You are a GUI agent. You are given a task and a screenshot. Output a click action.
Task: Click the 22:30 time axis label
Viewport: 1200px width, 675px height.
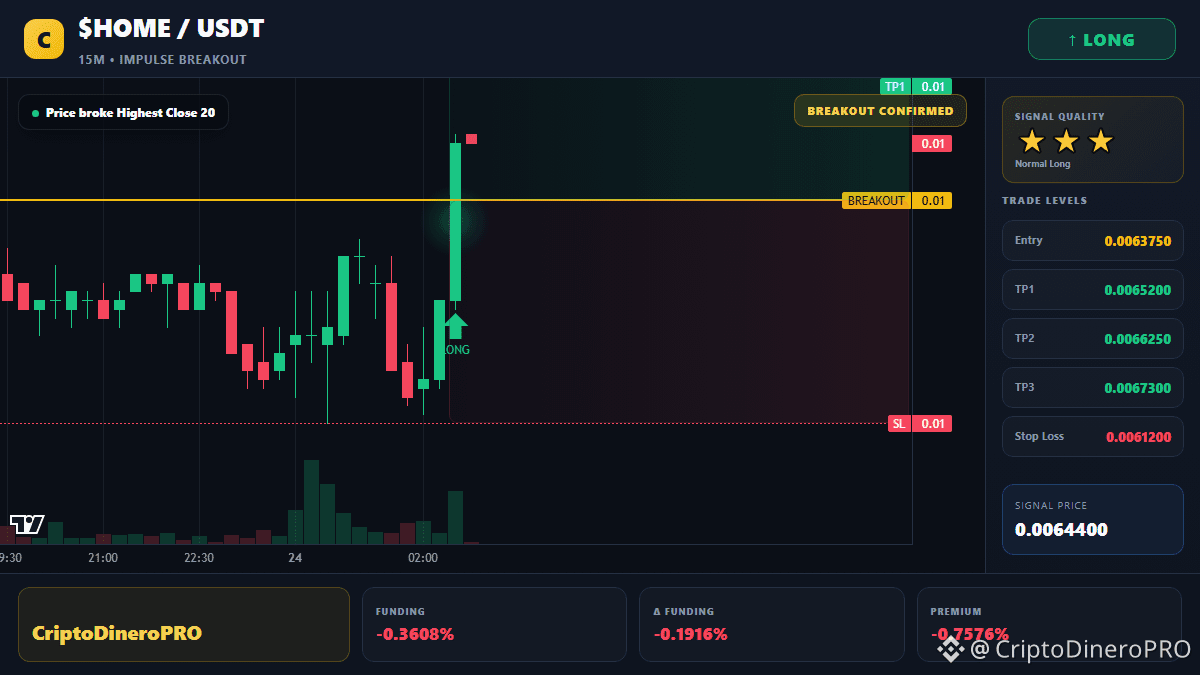click(x=198, y=558)
